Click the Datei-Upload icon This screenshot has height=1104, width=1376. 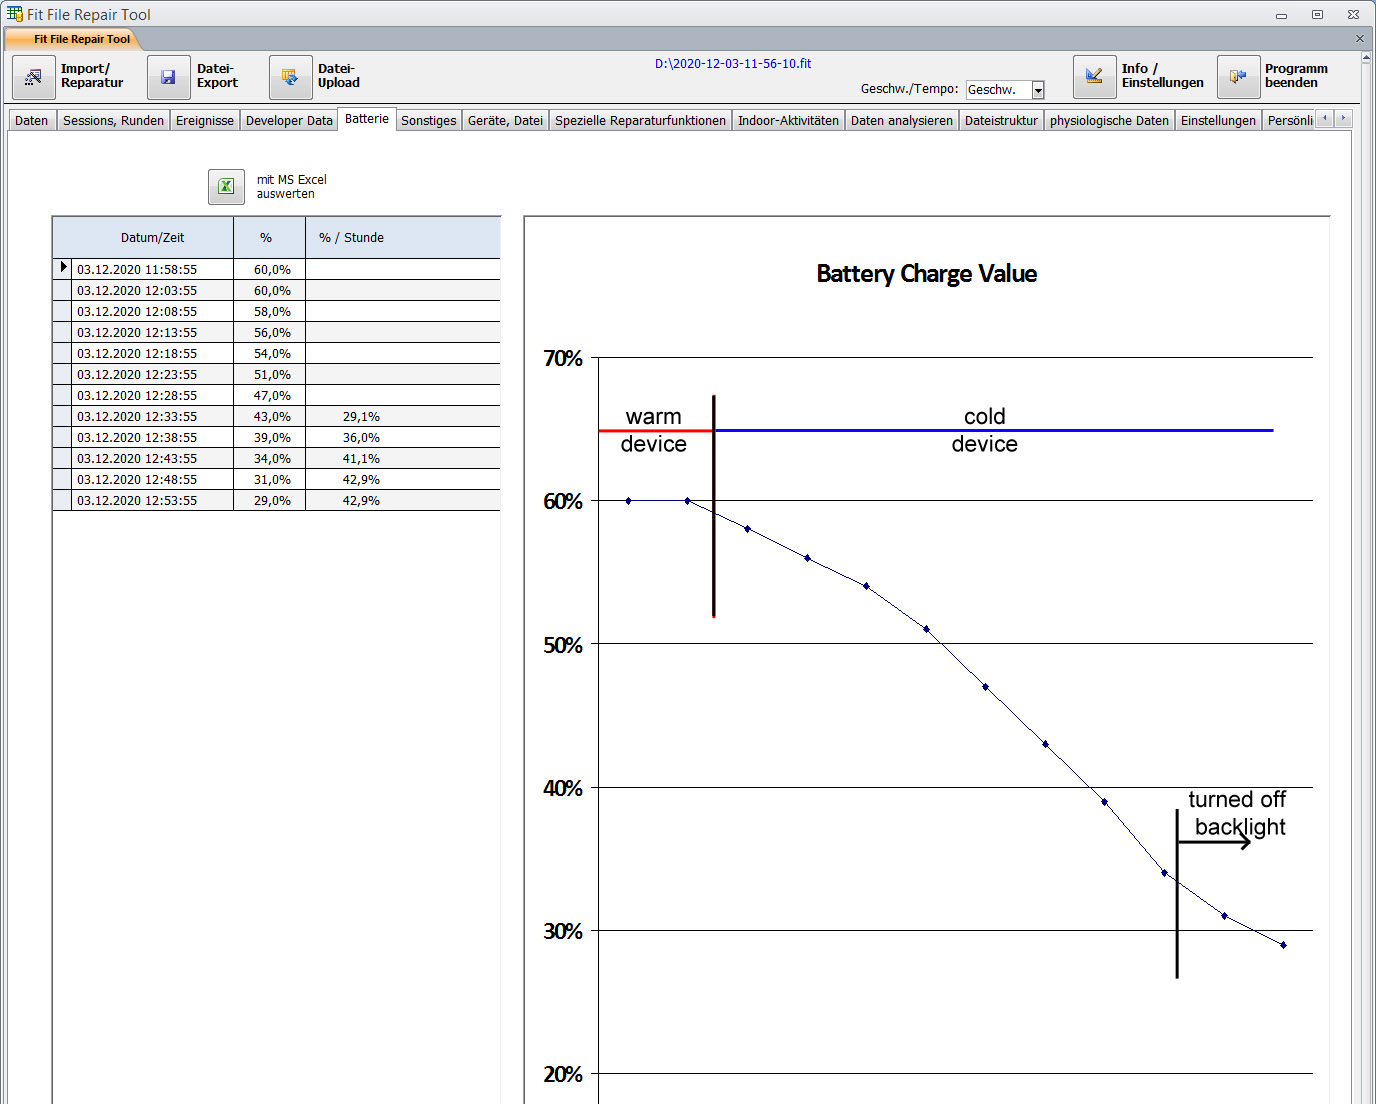point(290,77)
